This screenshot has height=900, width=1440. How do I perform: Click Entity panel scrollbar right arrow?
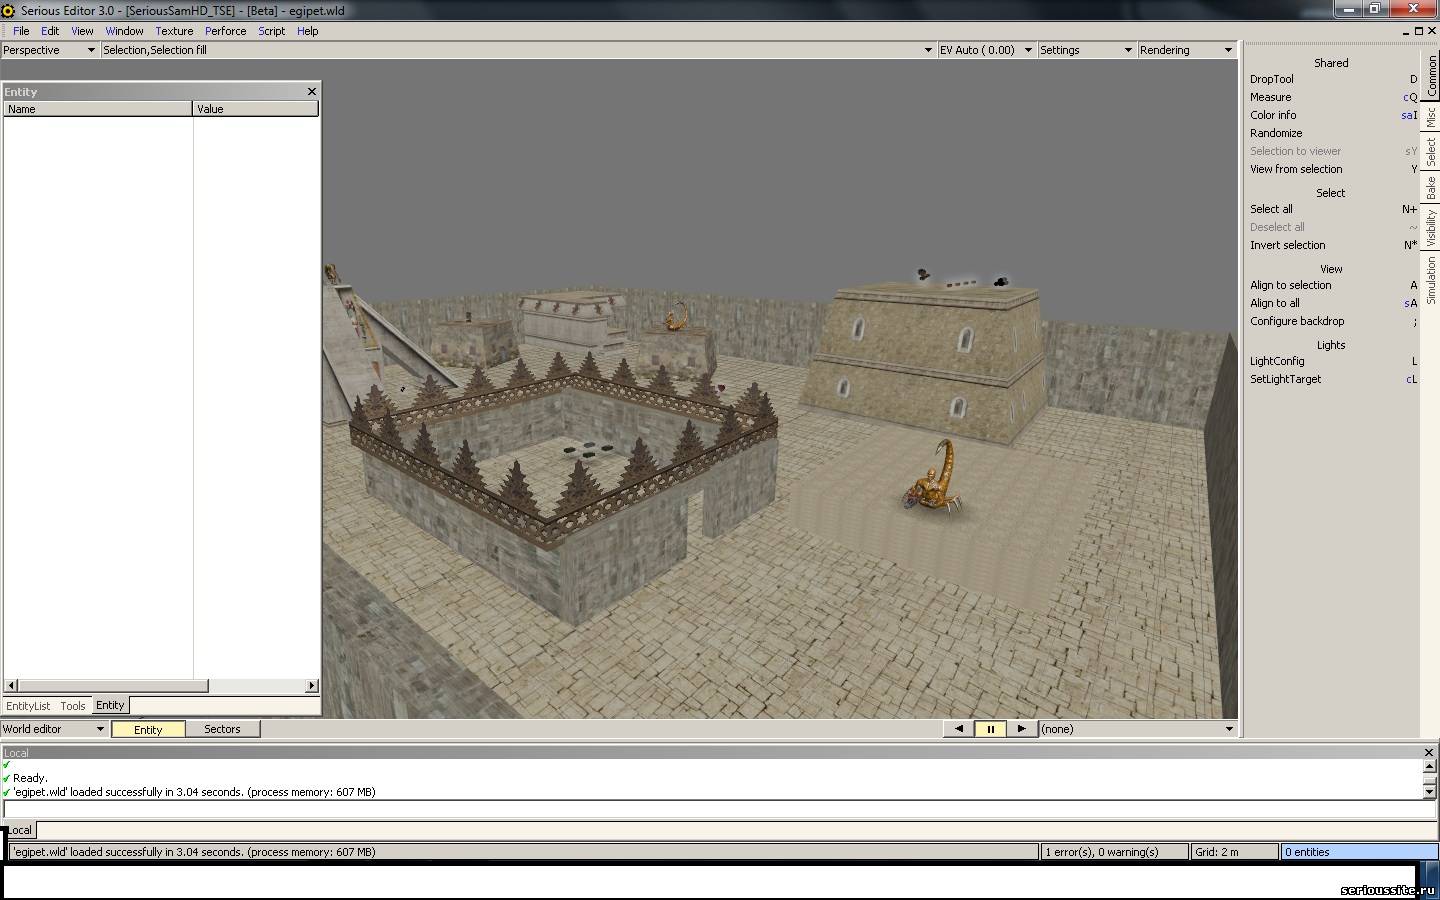(311, 686)
